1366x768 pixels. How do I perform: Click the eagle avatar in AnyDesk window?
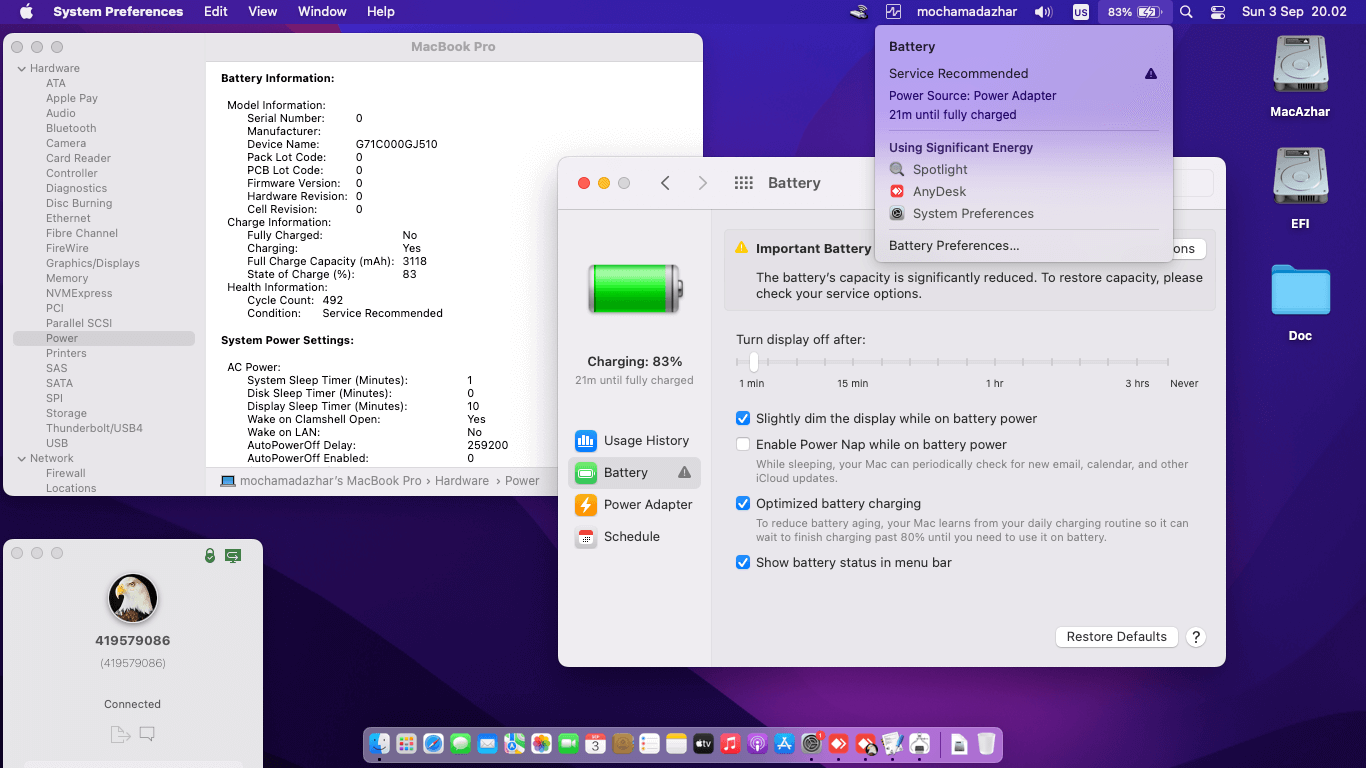click(133, 598)
